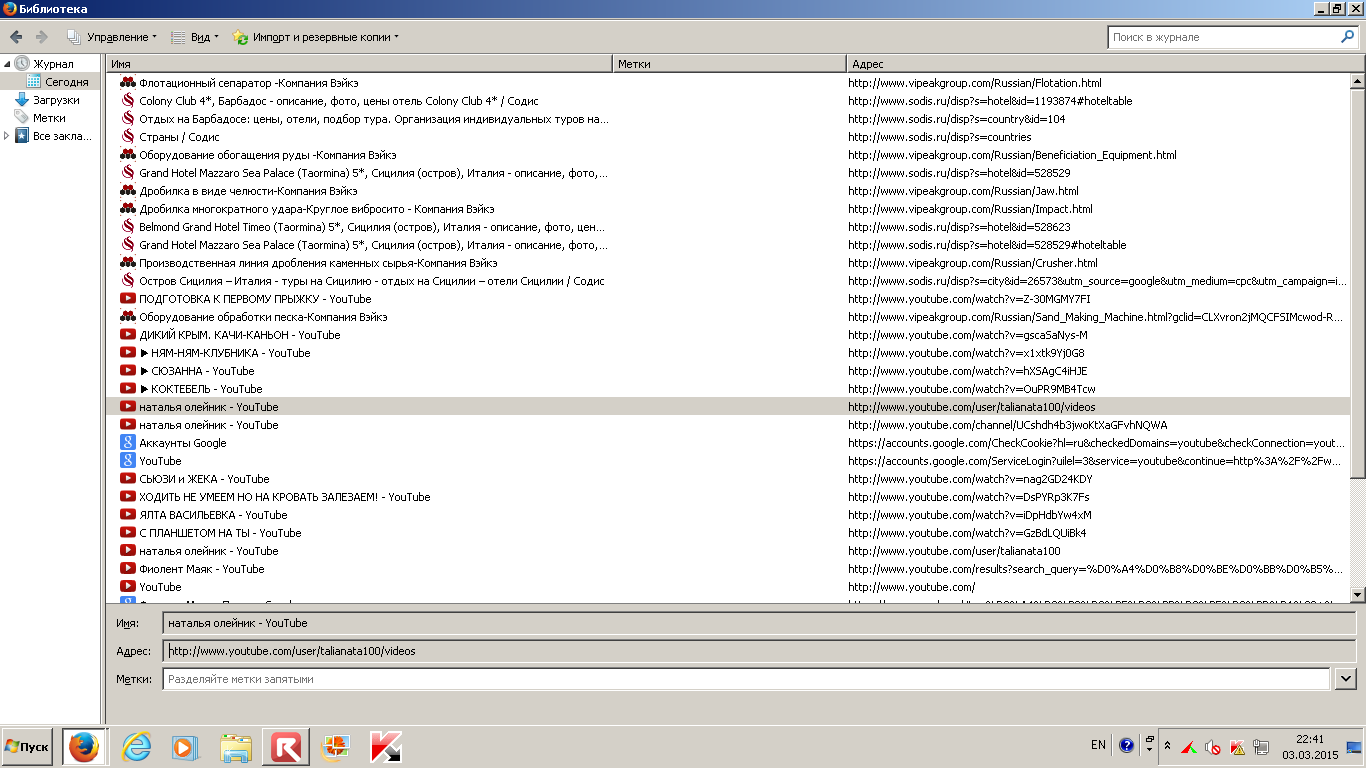This screenshot has width=1366, height=768.
Task: Select С ПЛАНШЕТОМ НА ТЫ row
Action: pyautogui.click(x=727, y=533)
